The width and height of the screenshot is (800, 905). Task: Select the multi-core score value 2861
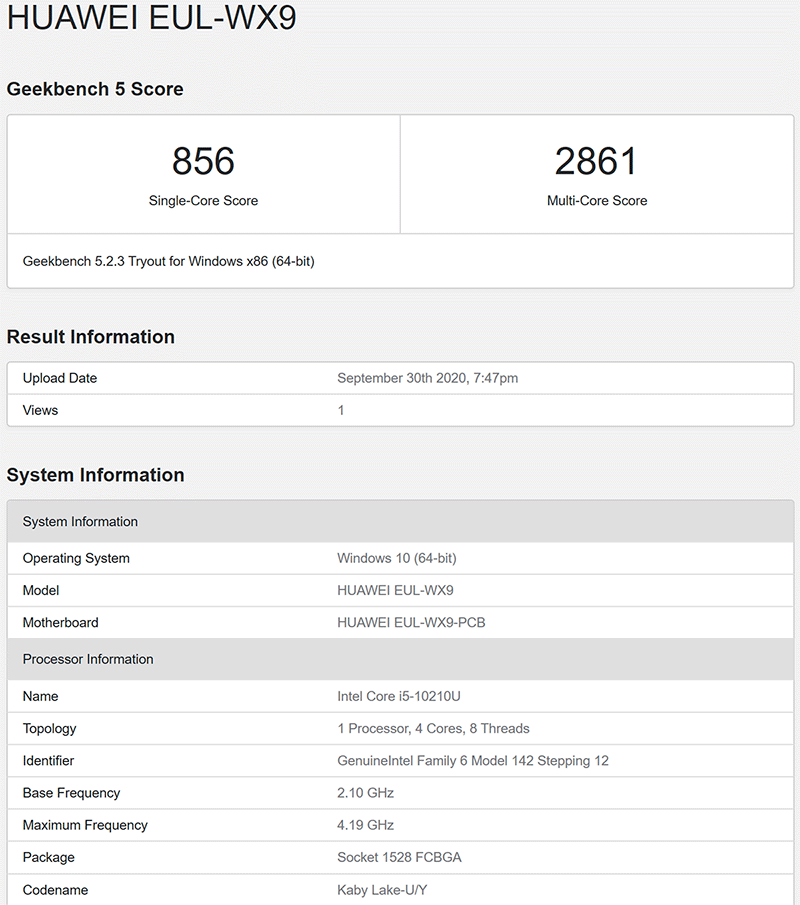597,160
